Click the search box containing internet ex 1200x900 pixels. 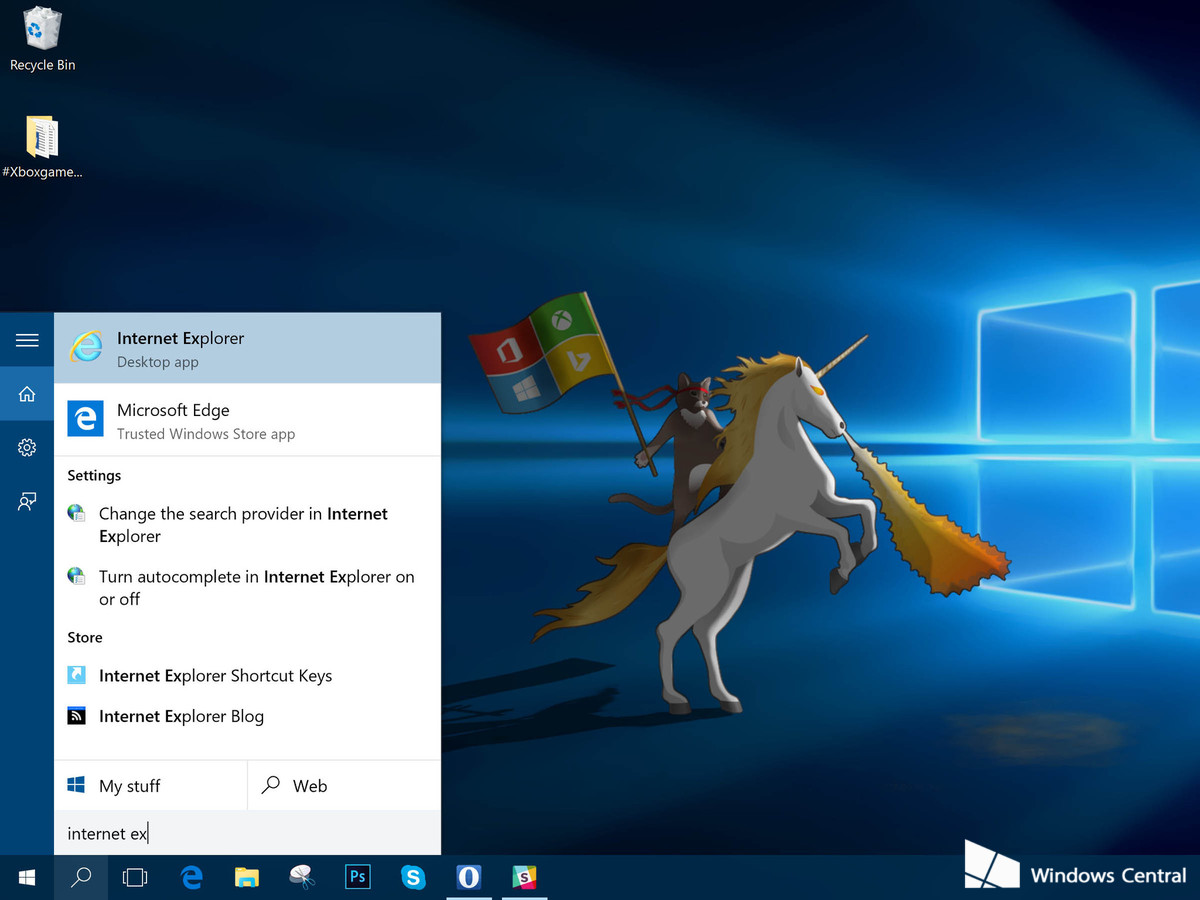[x=247, y=833]
